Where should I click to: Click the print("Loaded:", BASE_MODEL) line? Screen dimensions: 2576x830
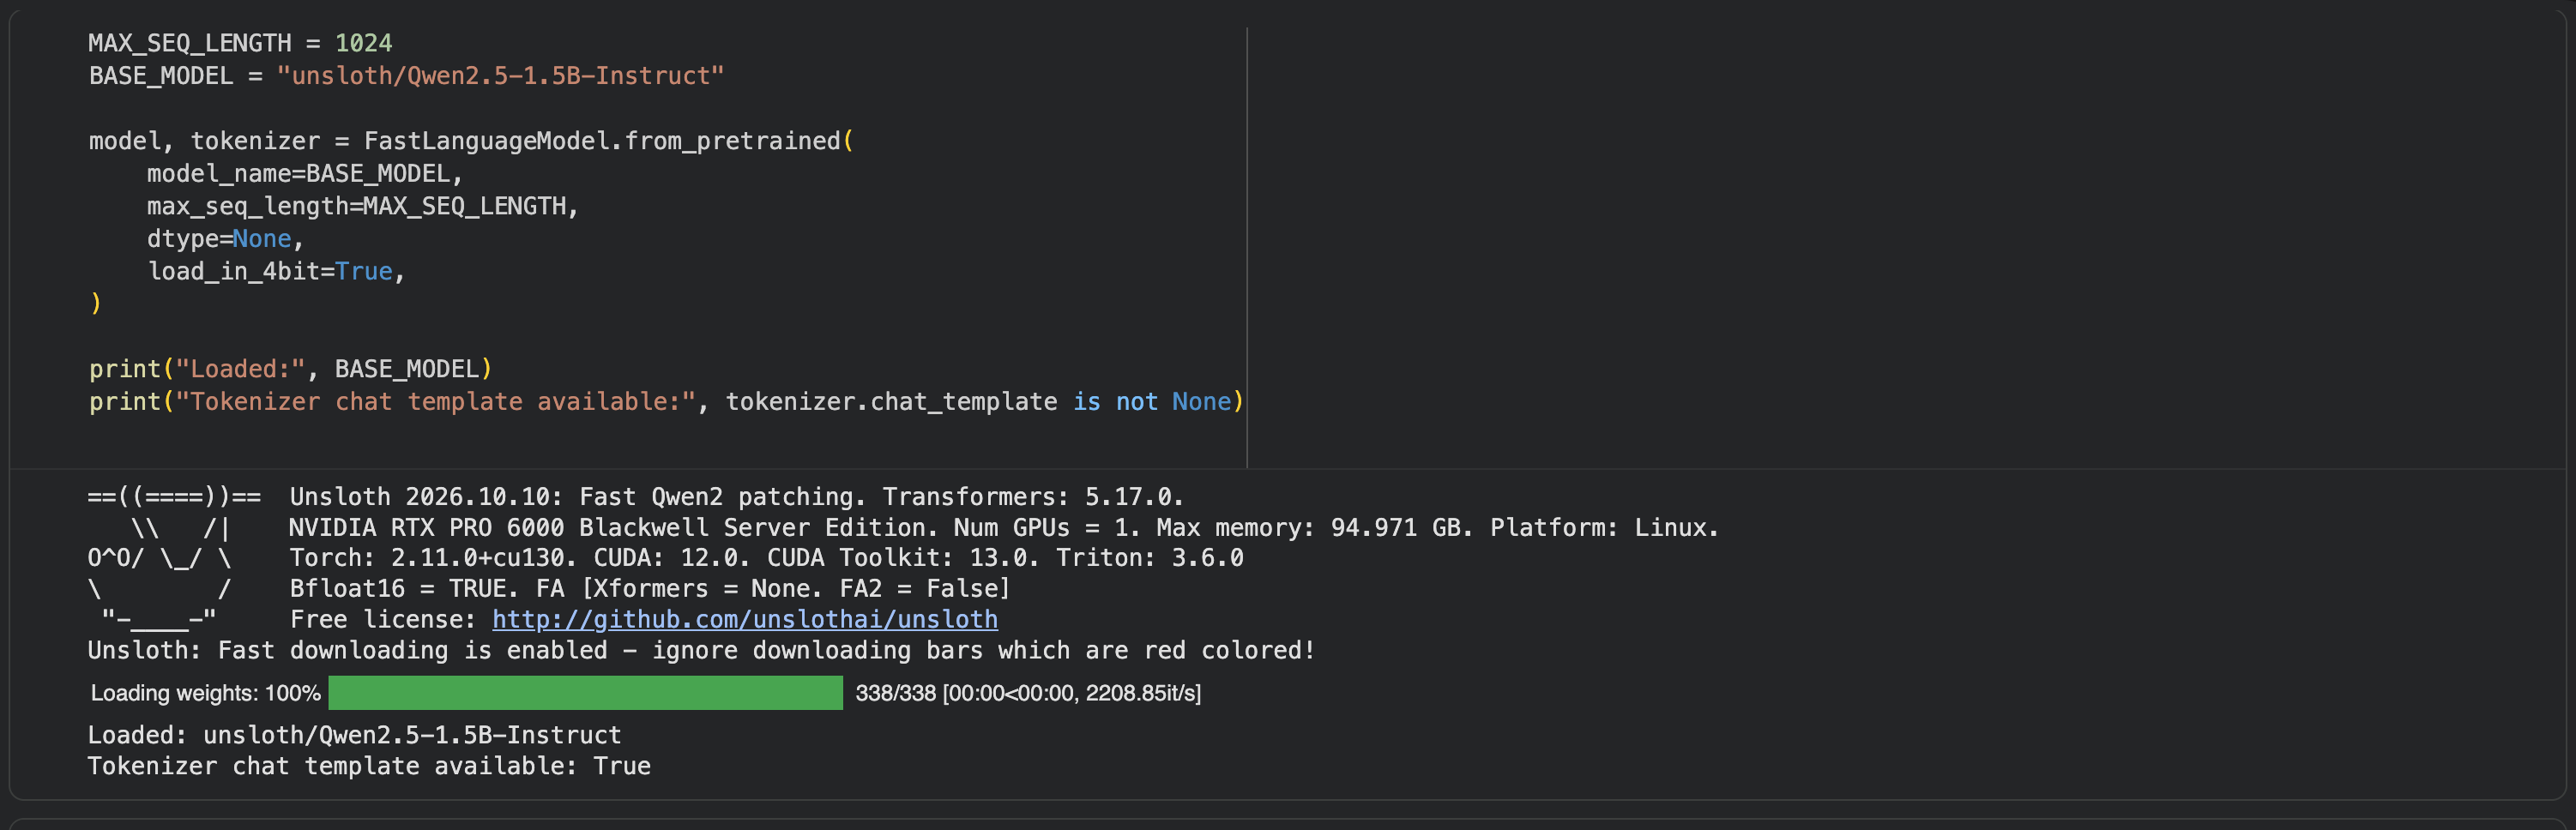pyautogui.click(x=290, y=369)
